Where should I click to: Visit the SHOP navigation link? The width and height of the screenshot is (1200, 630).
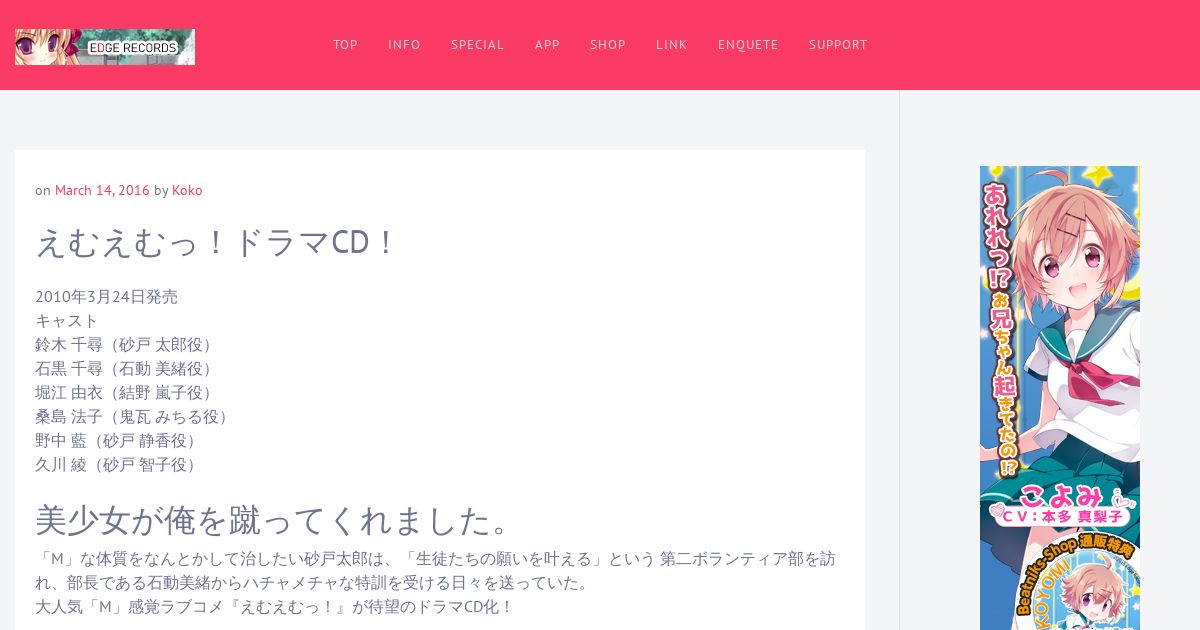click(608, 45)
